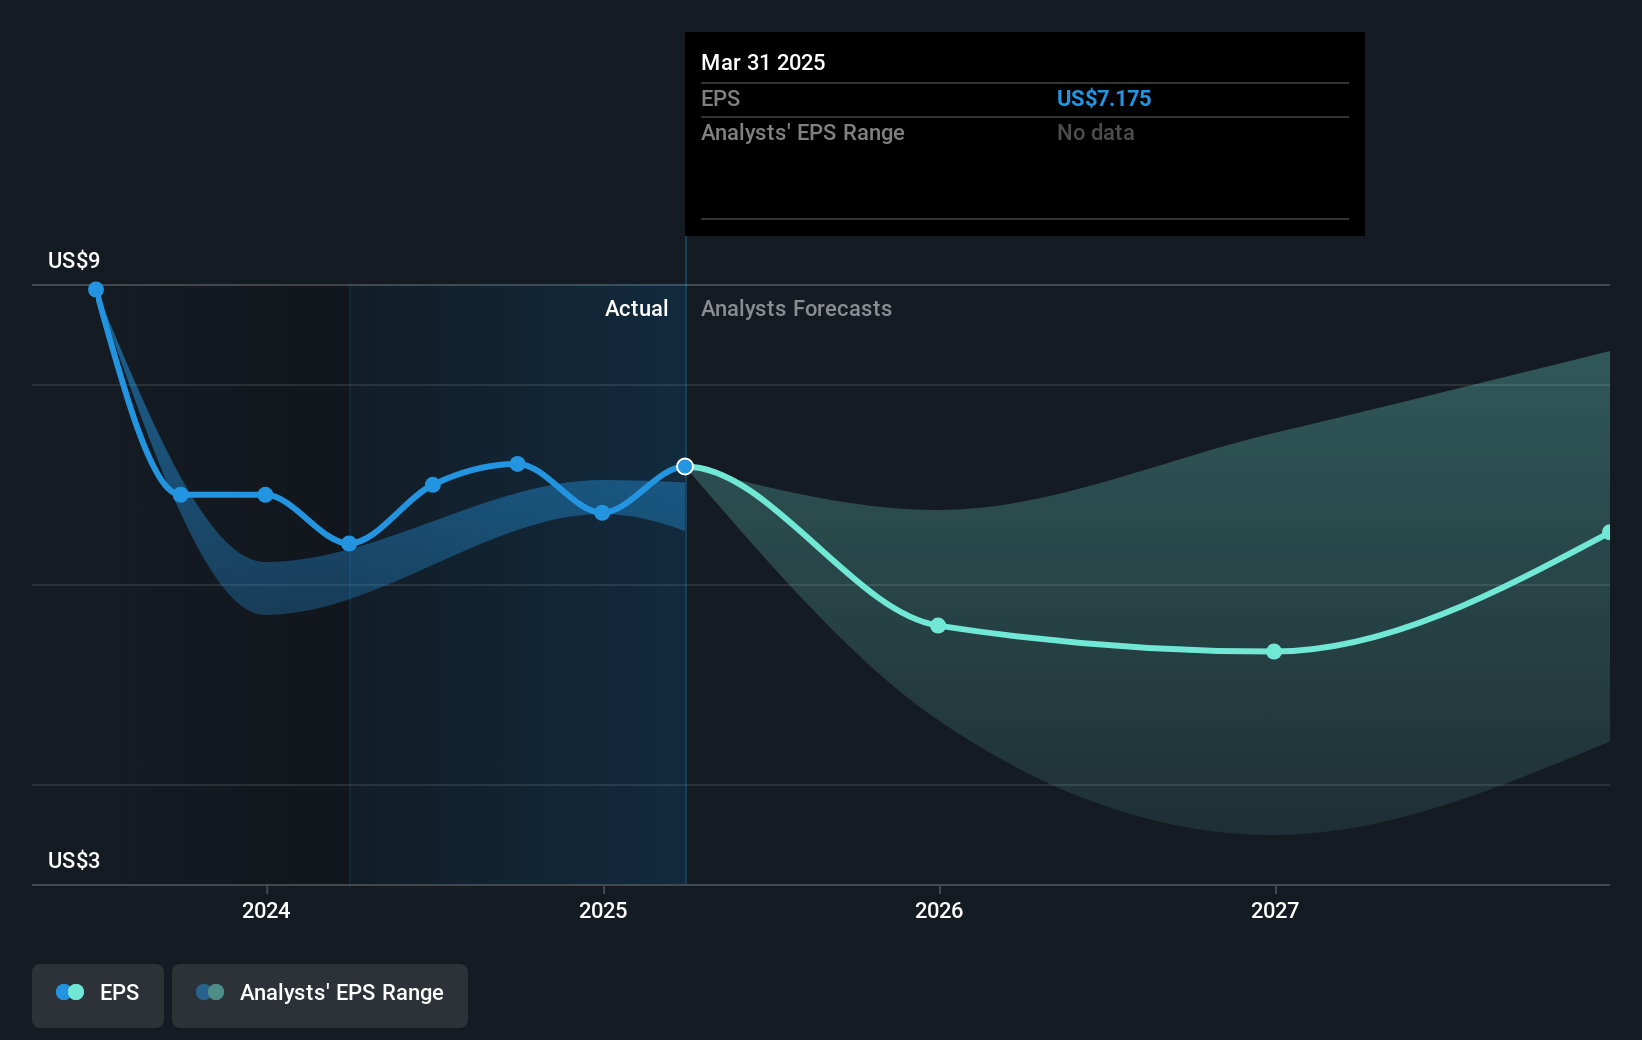This screenshot has width=1642, height=1040.
Task: Click the 'No data' tooltip value
Action: pos(1096,132)
